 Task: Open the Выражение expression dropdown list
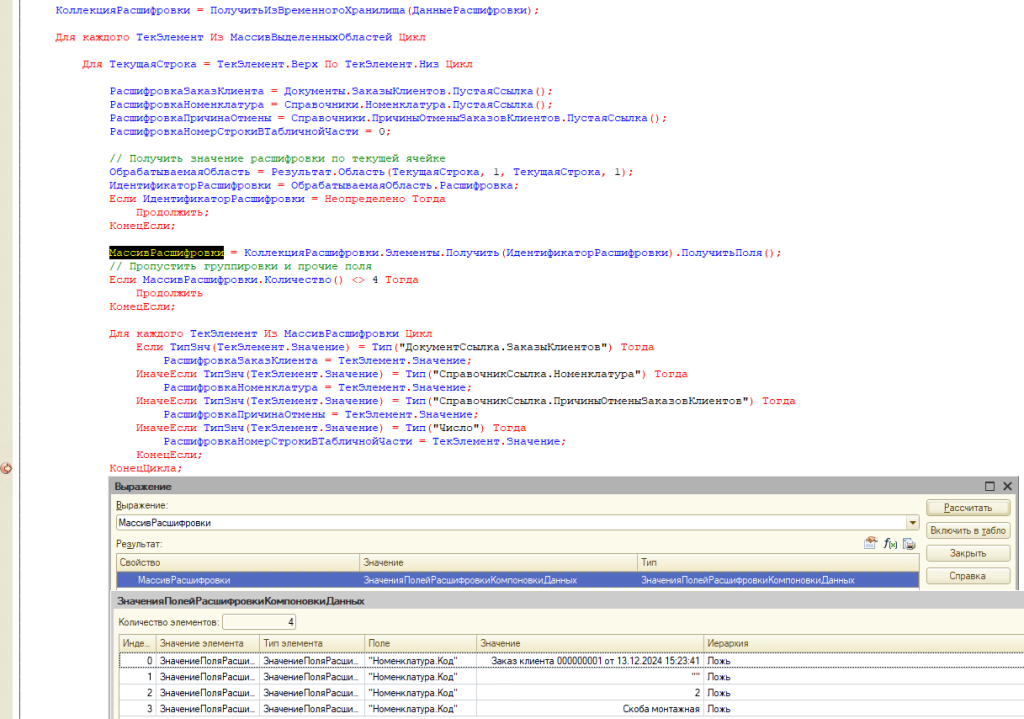point(911,523)
